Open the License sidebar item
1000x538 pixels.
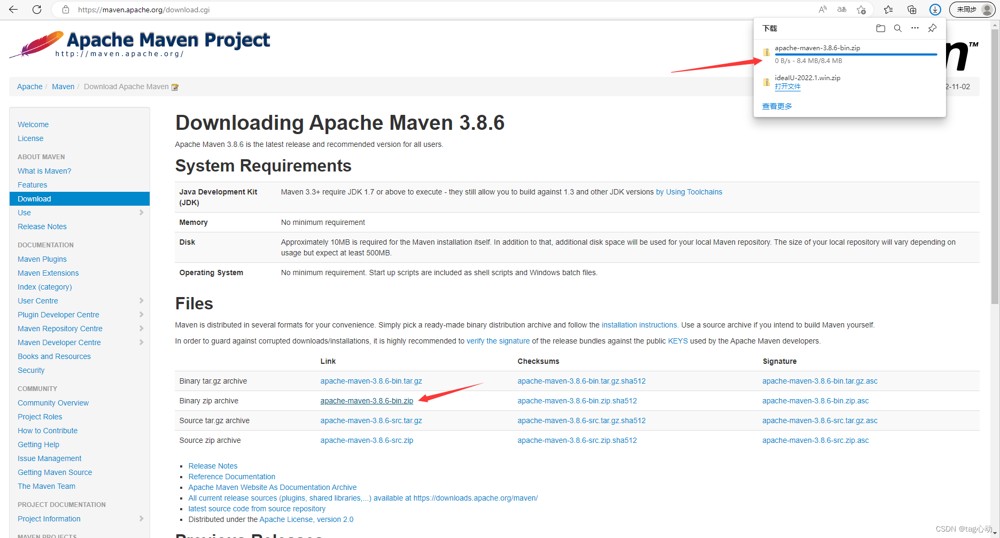point(30,138)
